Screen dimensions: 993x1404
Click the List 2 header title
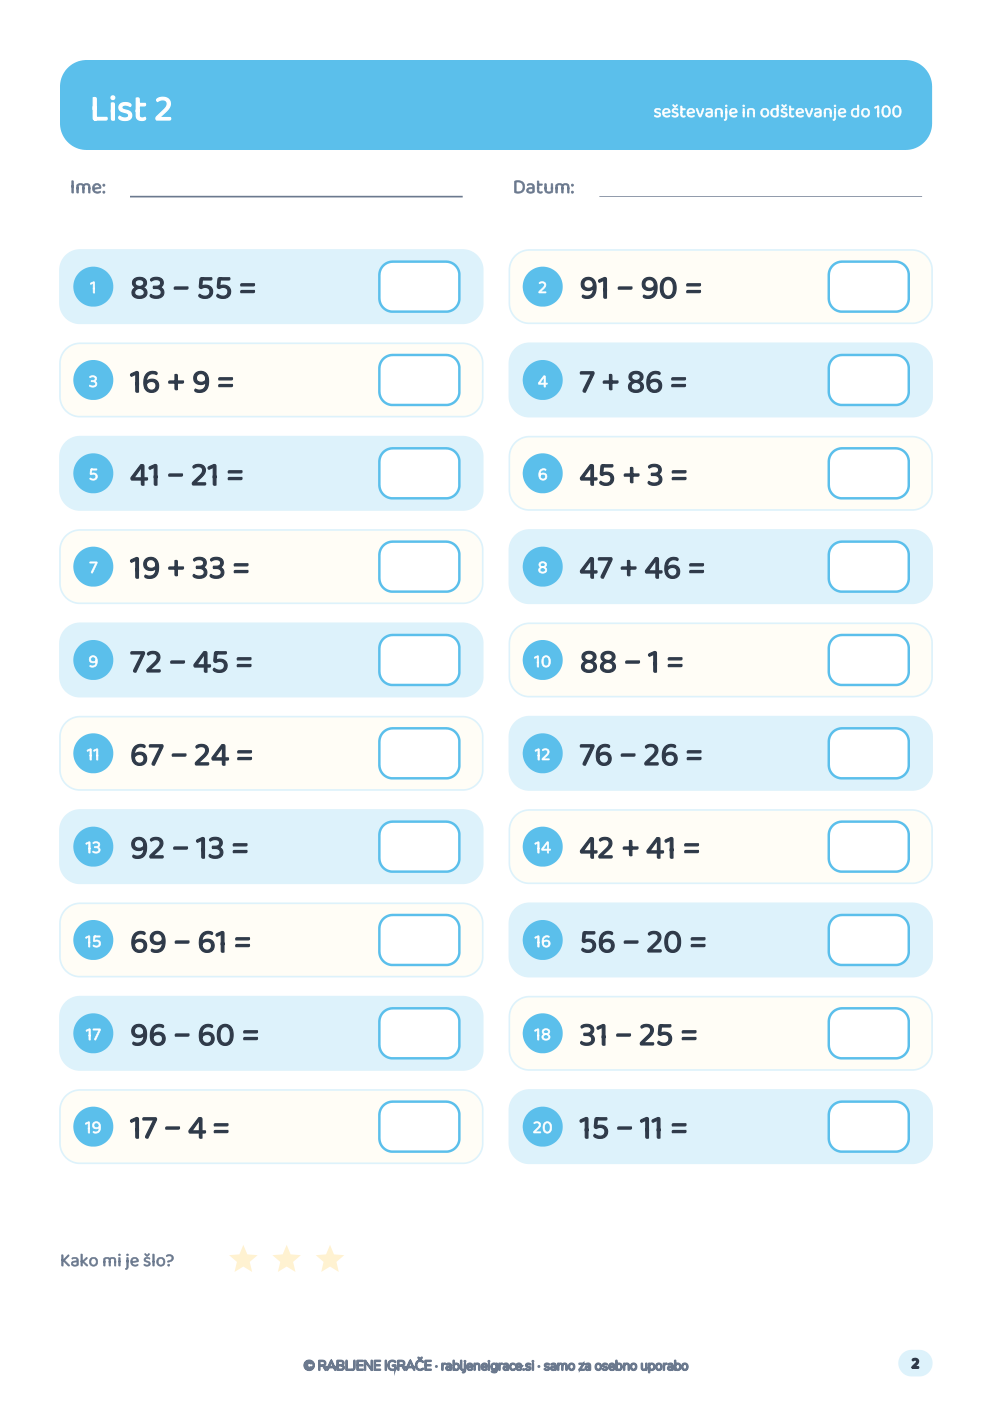[131, 109]
